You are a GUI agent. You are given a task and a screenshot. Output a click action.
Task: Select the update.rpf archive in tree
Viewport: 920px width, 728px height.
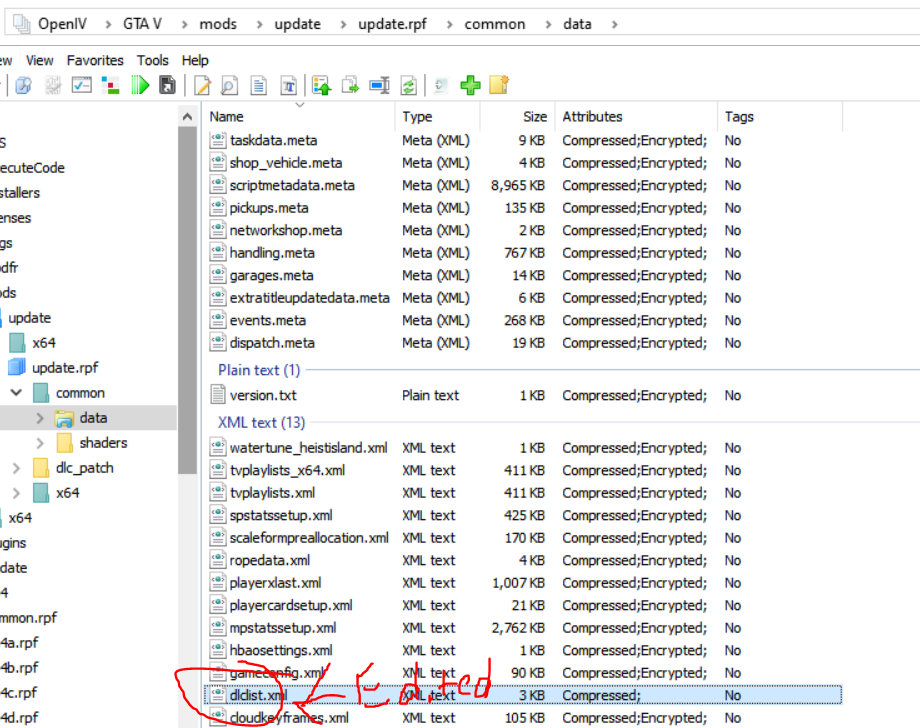(65, 368)
